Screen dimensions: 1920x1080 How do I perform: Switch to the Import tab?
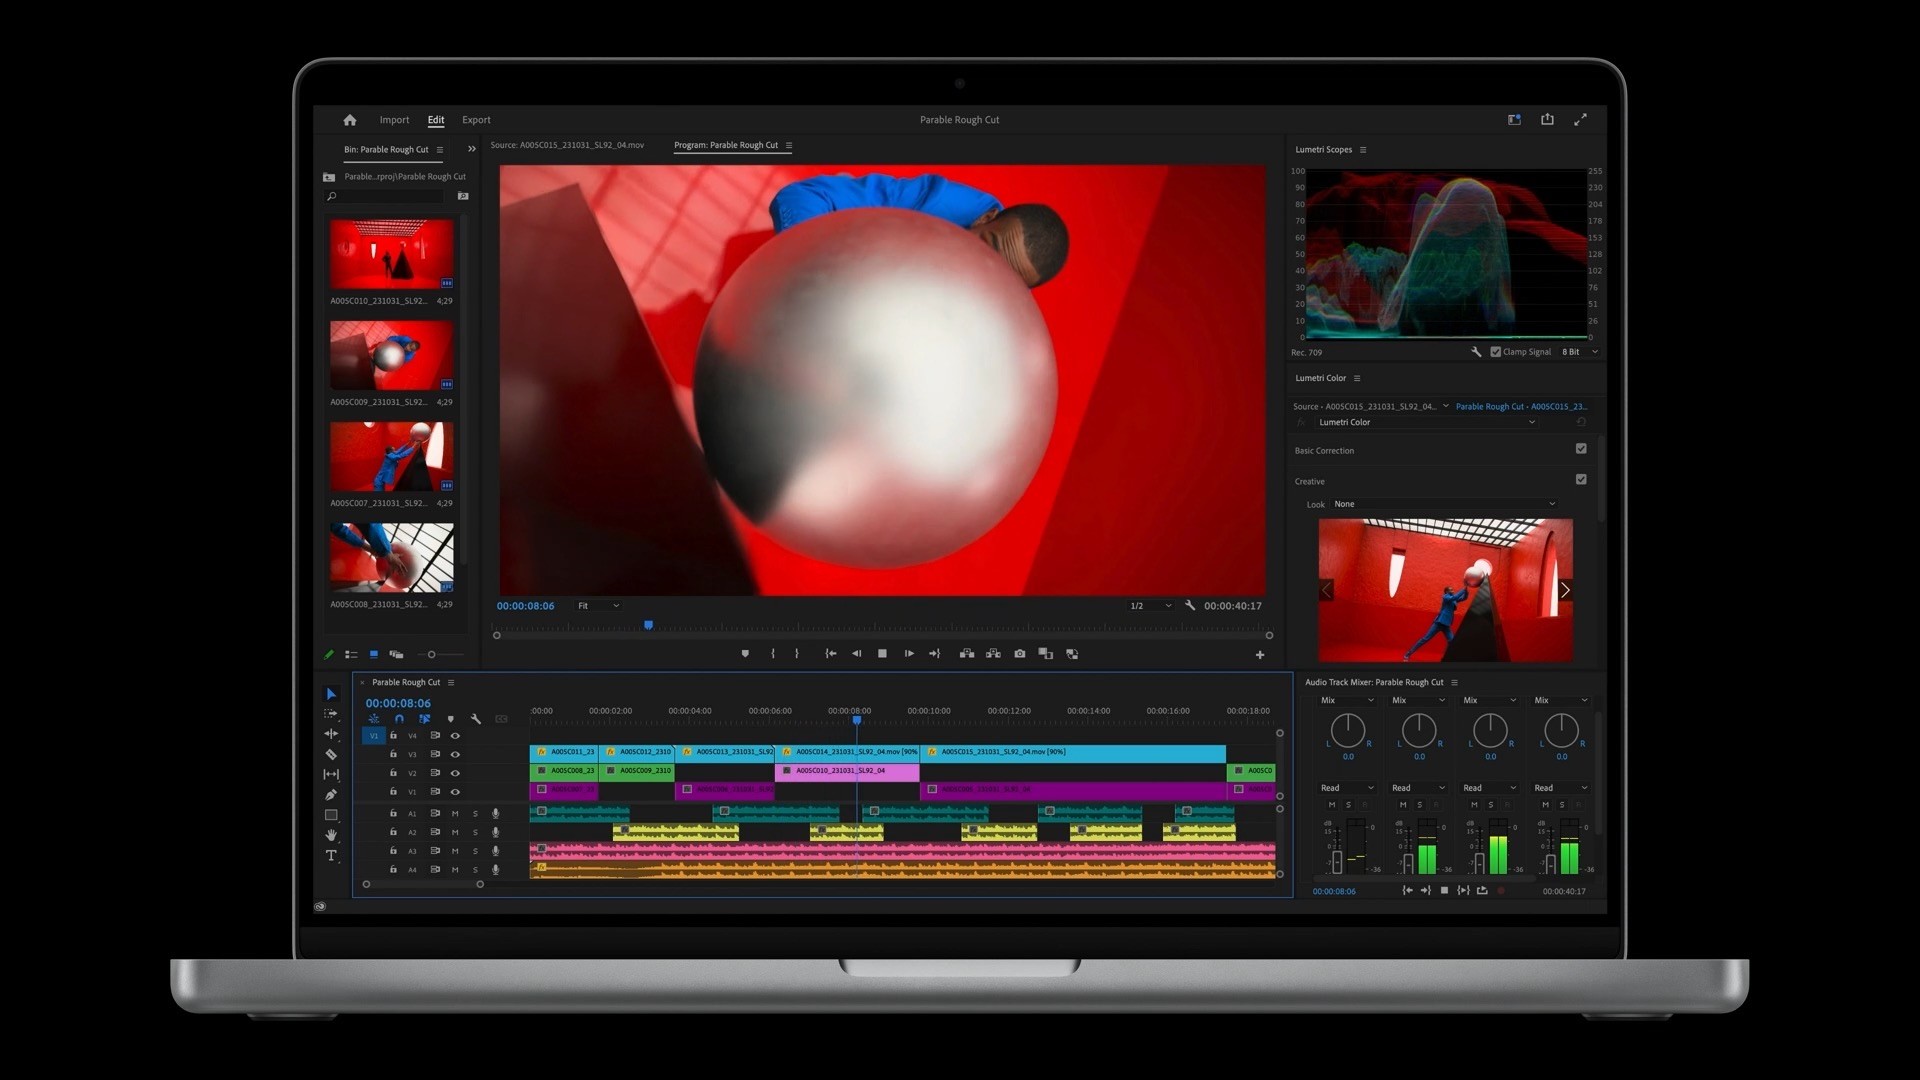[394, 120]
